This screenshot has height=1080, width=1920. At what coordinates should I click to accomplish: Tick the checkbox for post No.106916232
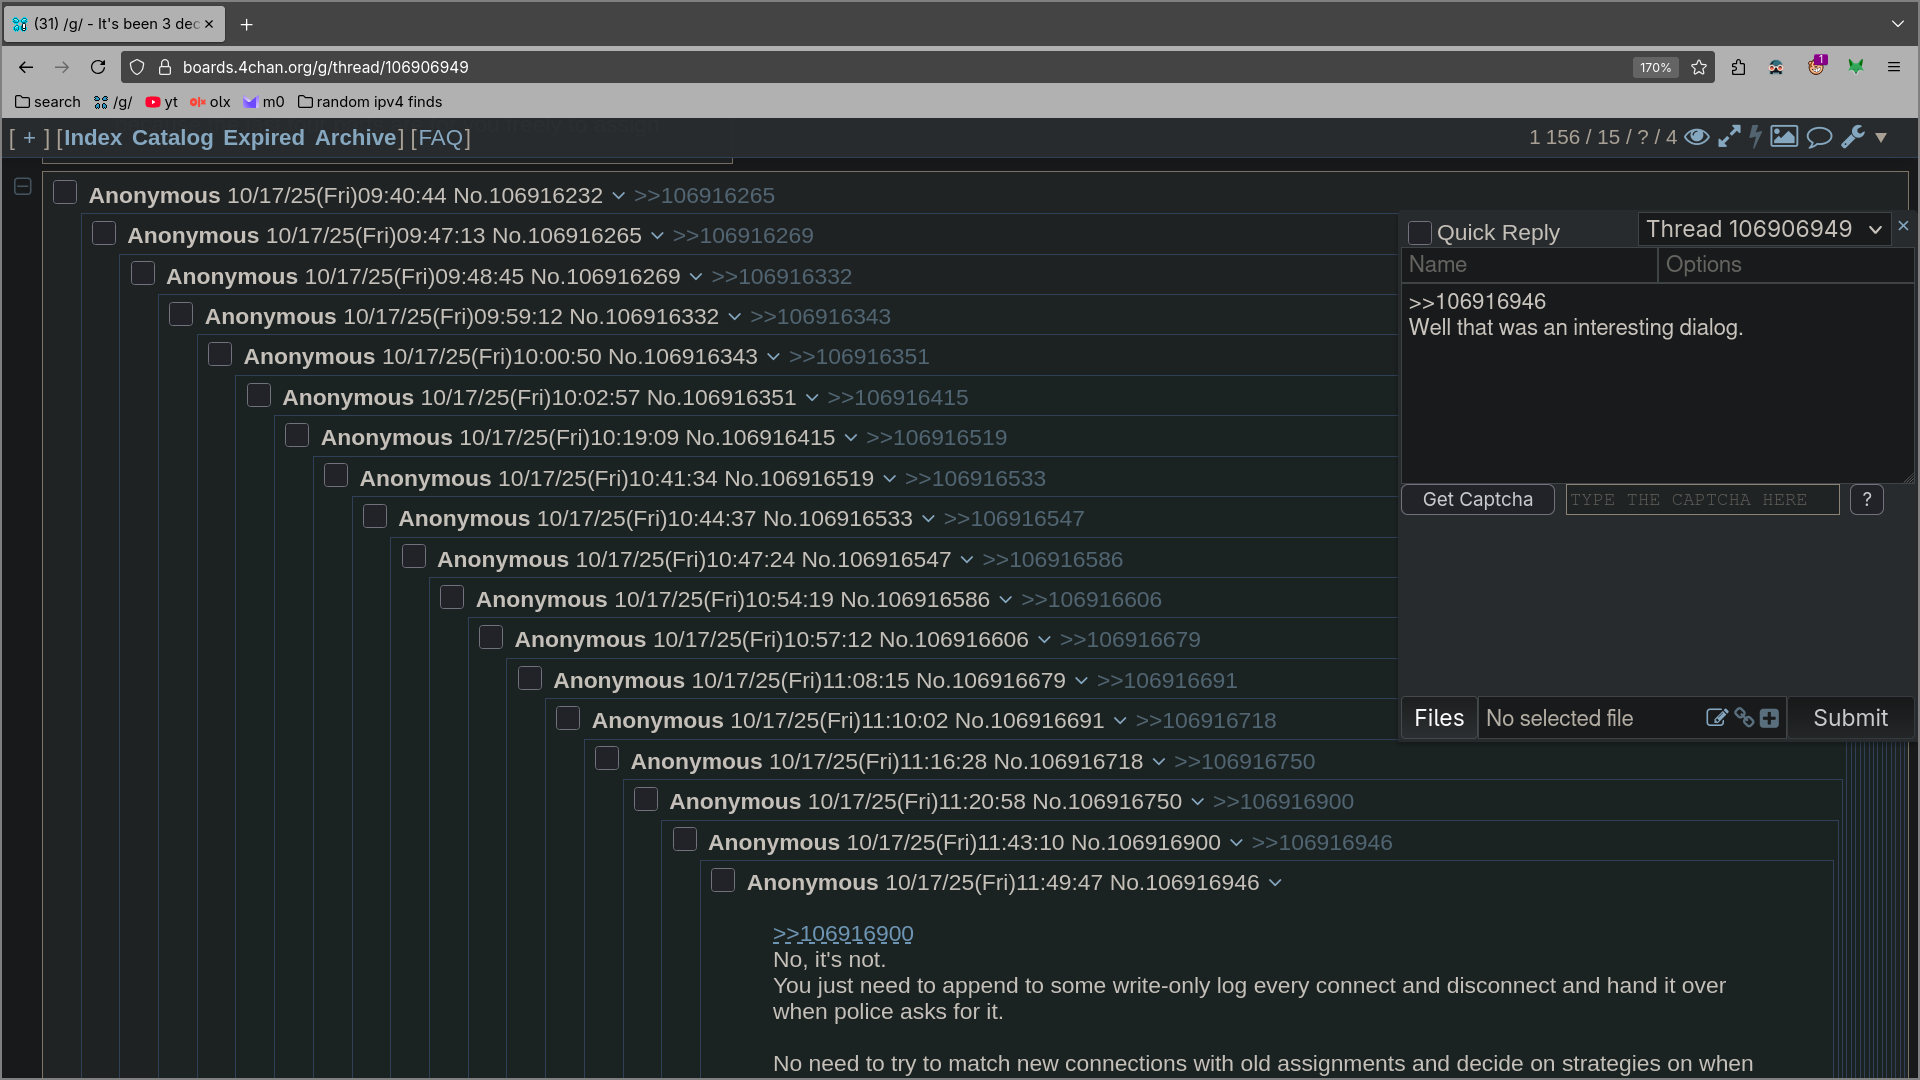click(65, 192)
